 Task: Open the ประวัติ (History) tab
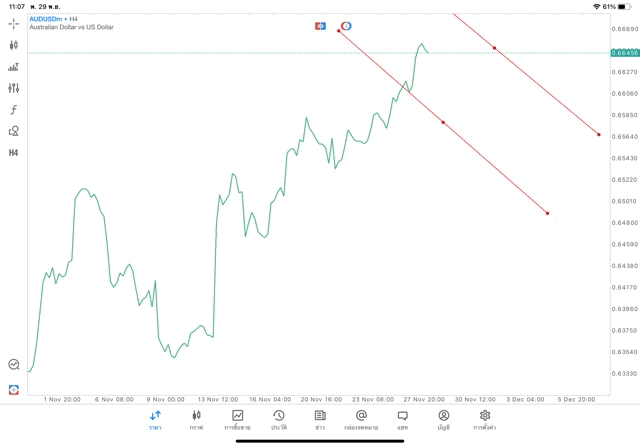pos(278,420)
